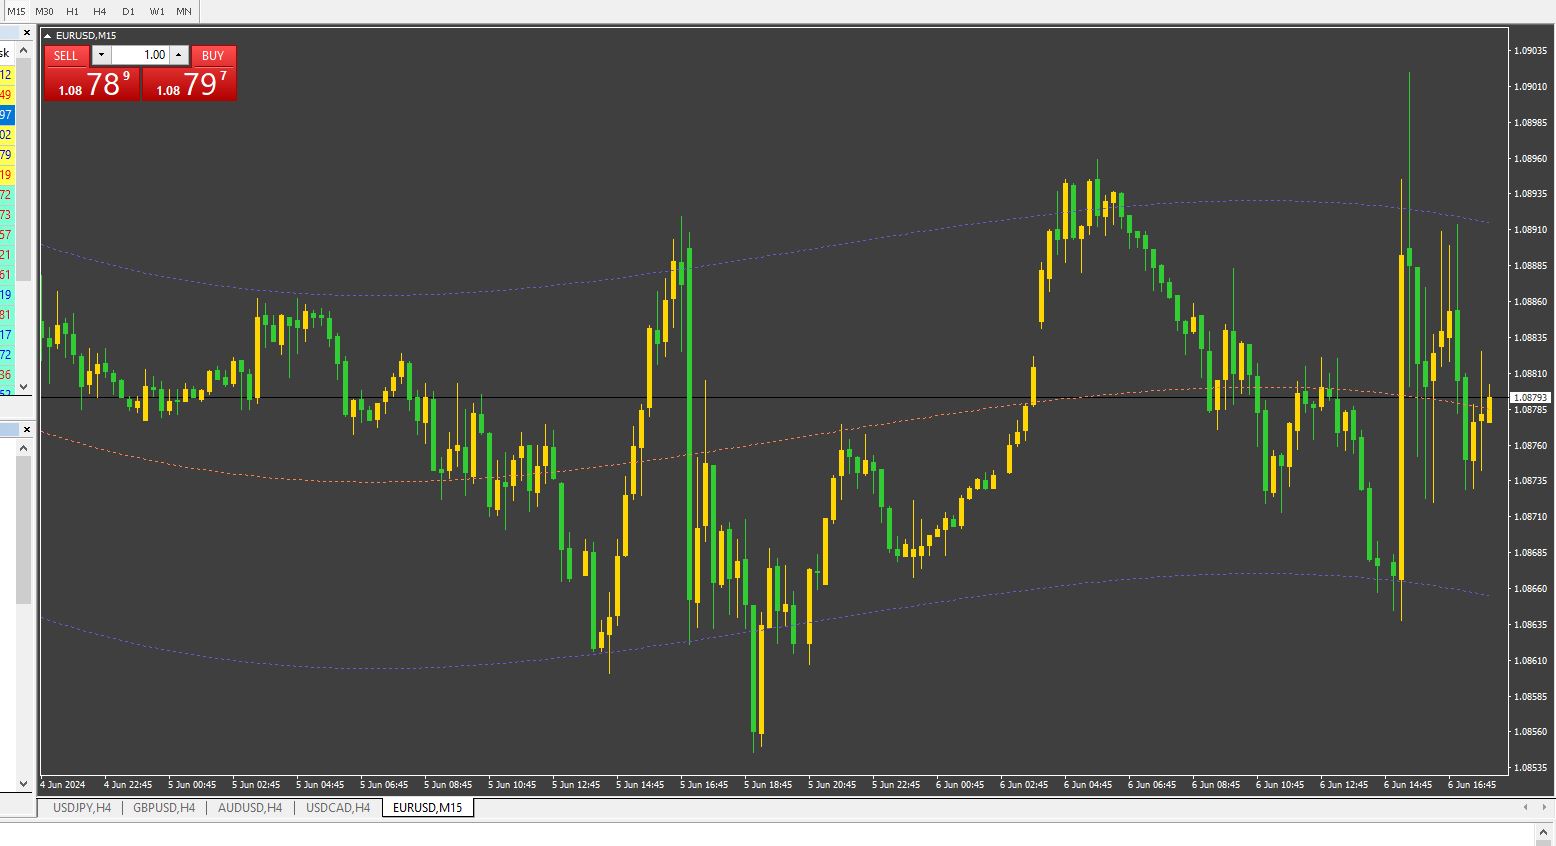Click Market Watch scrollbar up arrow
Screen dimensions: 1556x846
coord(25,48)
